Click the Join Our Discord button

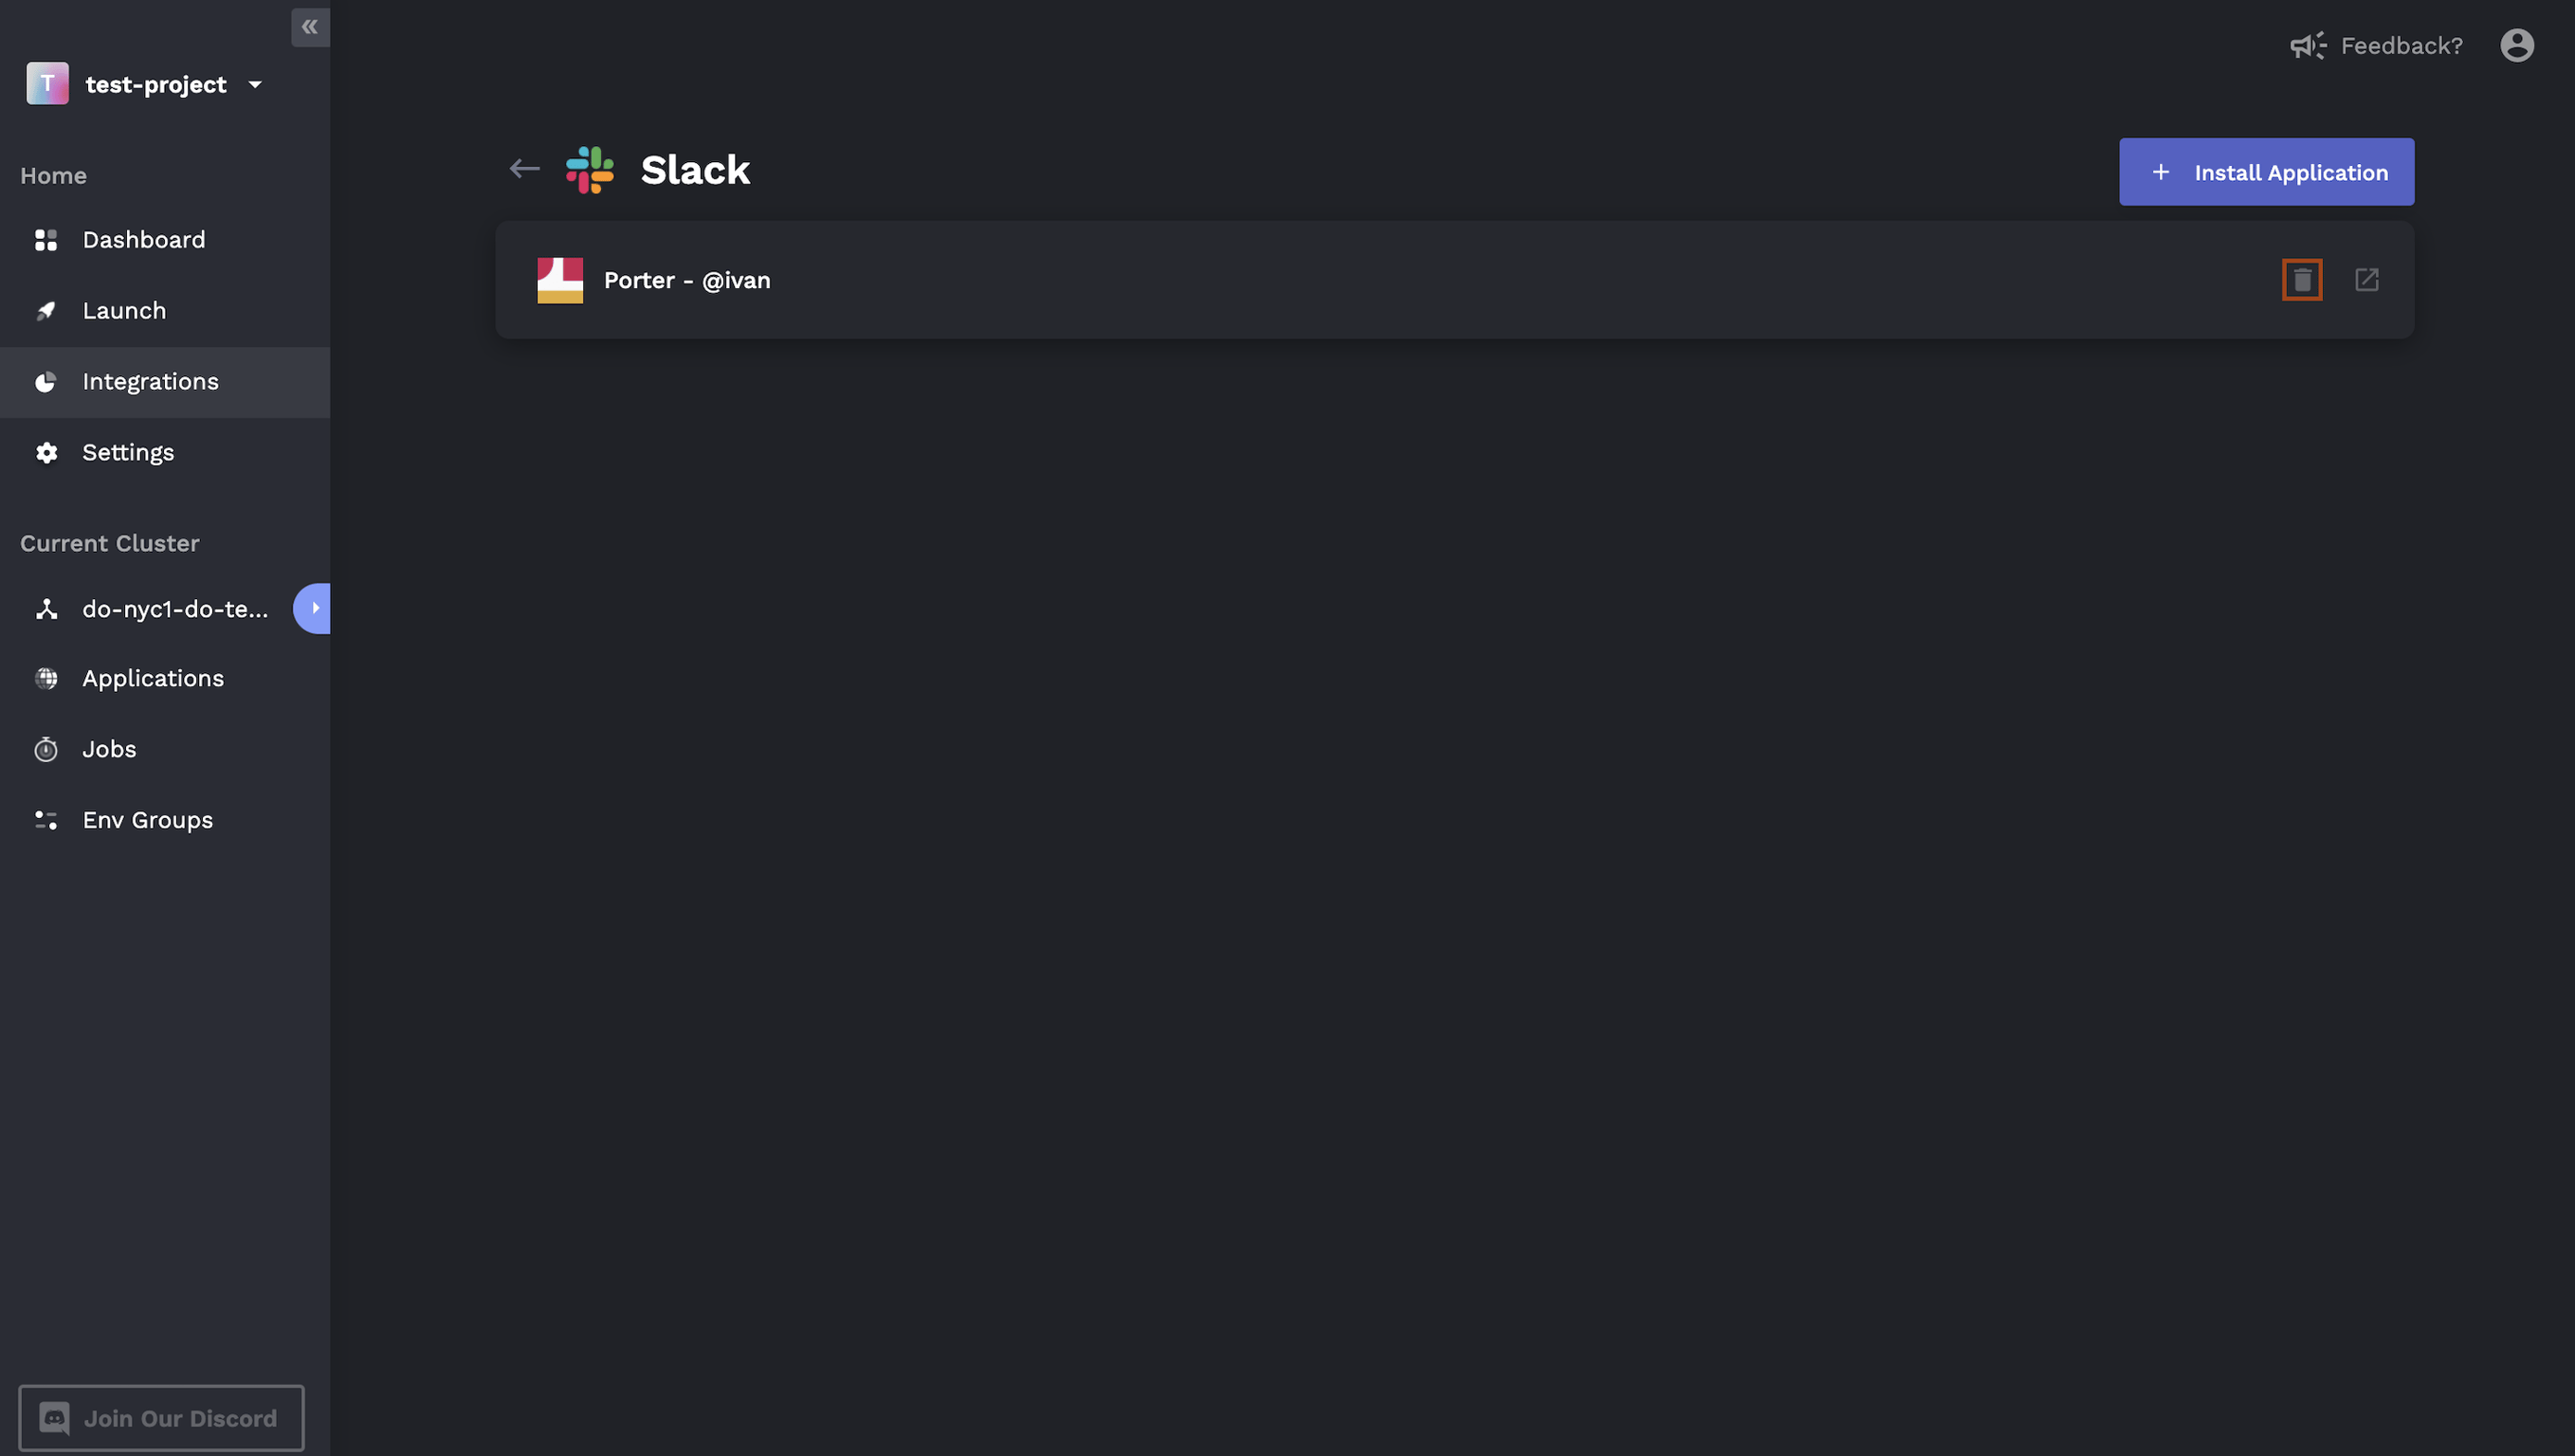161,1418
